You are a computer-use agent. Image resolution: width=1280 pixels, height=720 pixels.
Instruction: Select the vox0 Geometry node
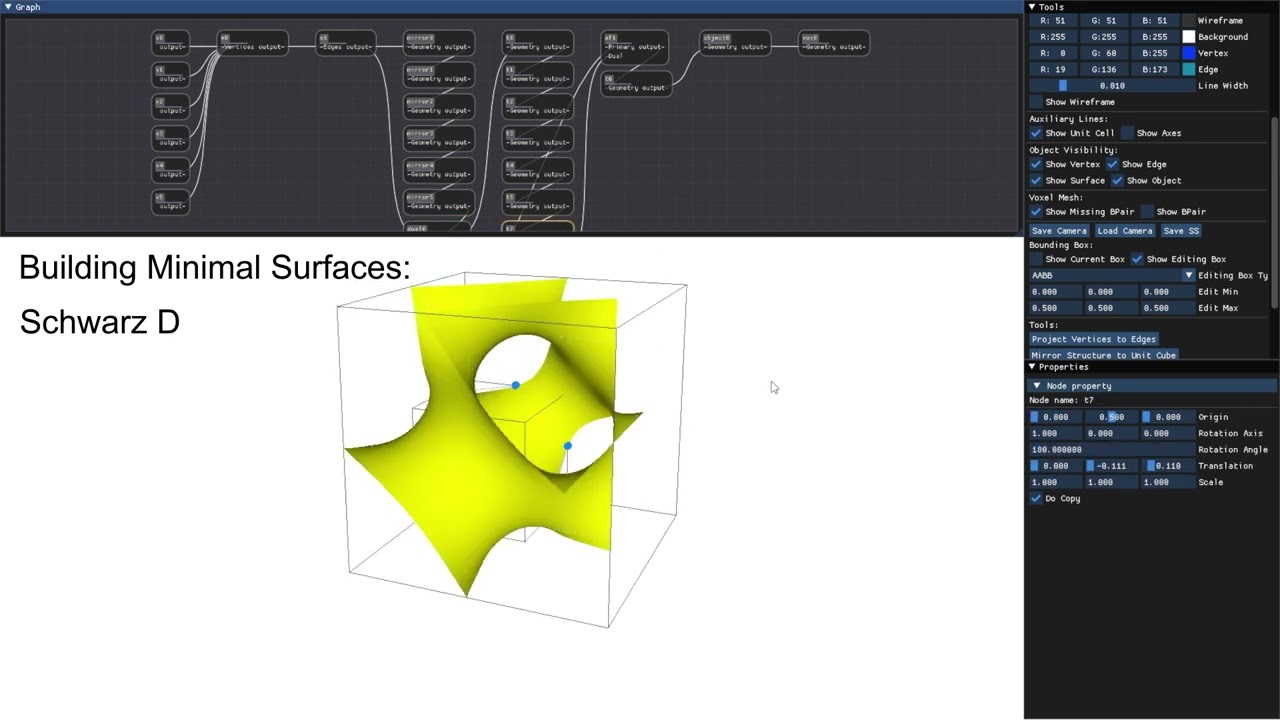[x=834, y=43]
